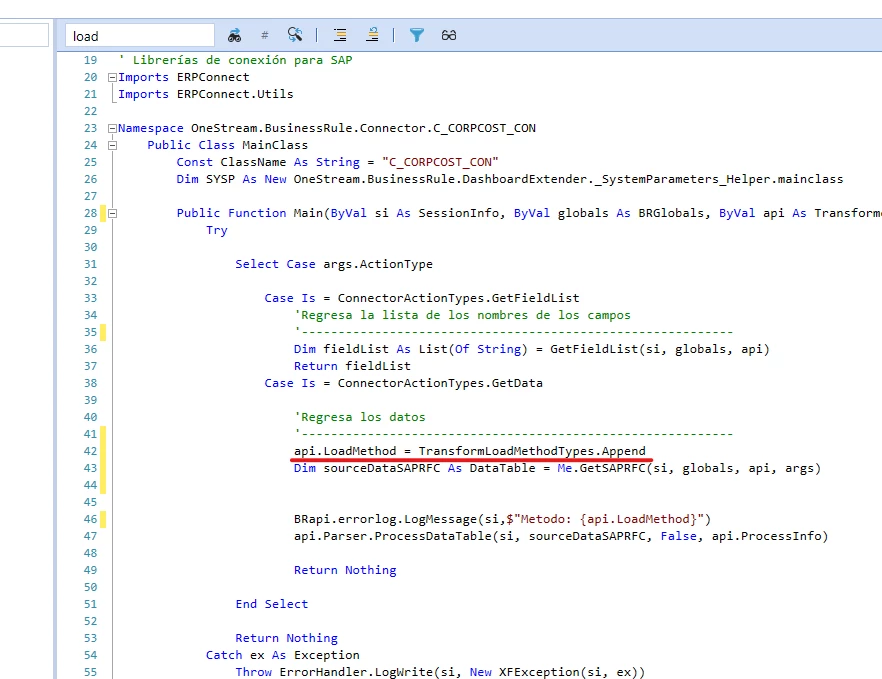The image size is (882, 679).
Task: Click 'ConnectorActionTypes.GetFieldList' text
Action: [x=458, y=298]
